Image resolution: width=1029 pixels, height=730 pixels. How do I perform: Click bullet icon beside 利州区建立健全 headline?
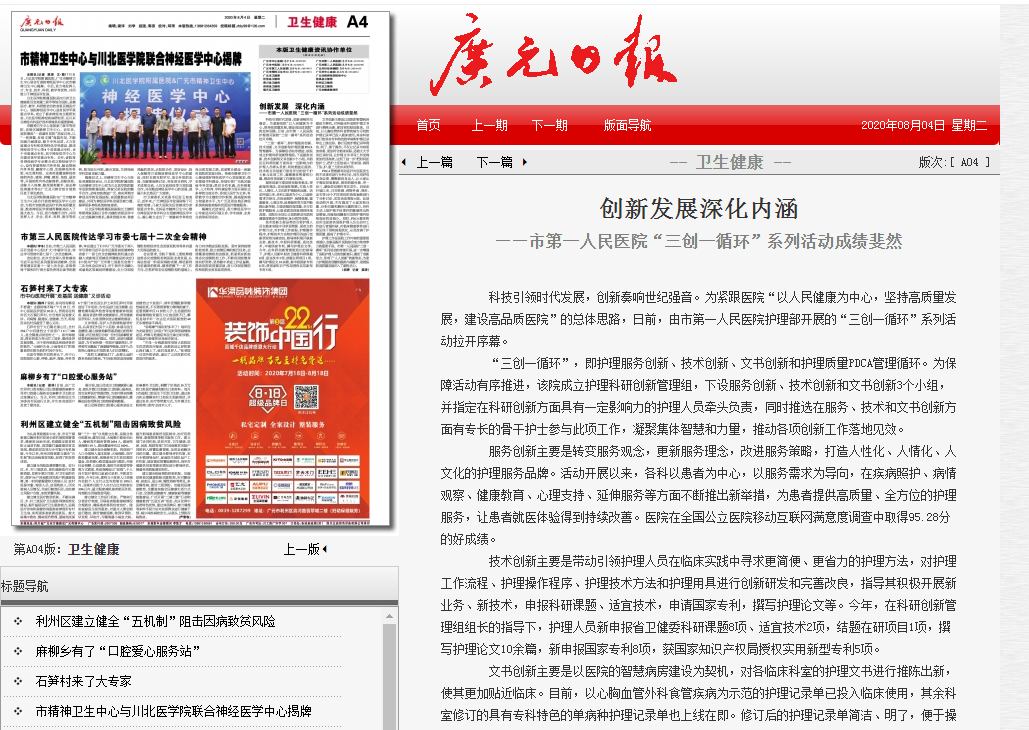pyautogui.click(x=17, y=621)
